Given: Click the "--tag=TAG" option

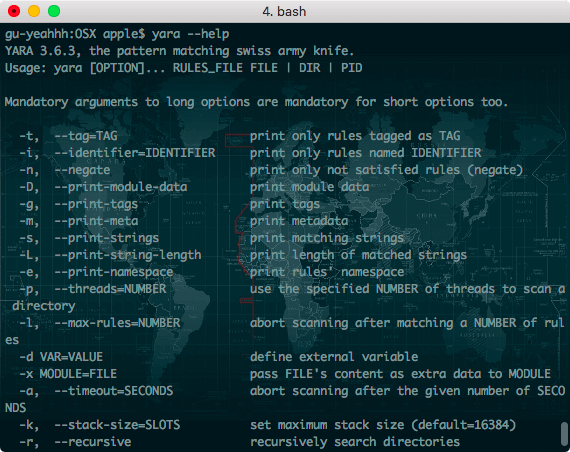Looking at the screenshot, I should pos(86,136).
